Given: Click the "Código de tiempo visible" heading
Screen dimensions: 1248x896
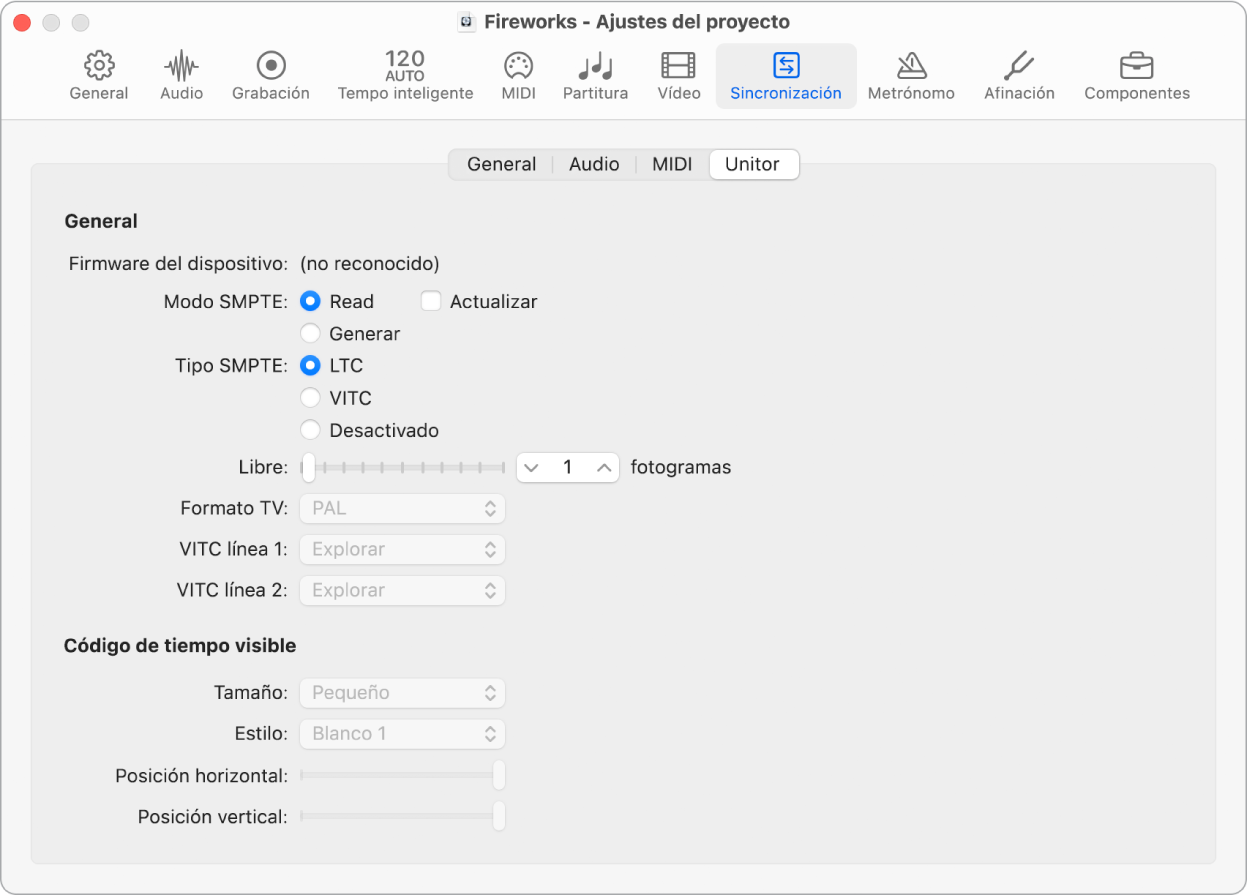Looking at the screenshot, I should 180,646.
